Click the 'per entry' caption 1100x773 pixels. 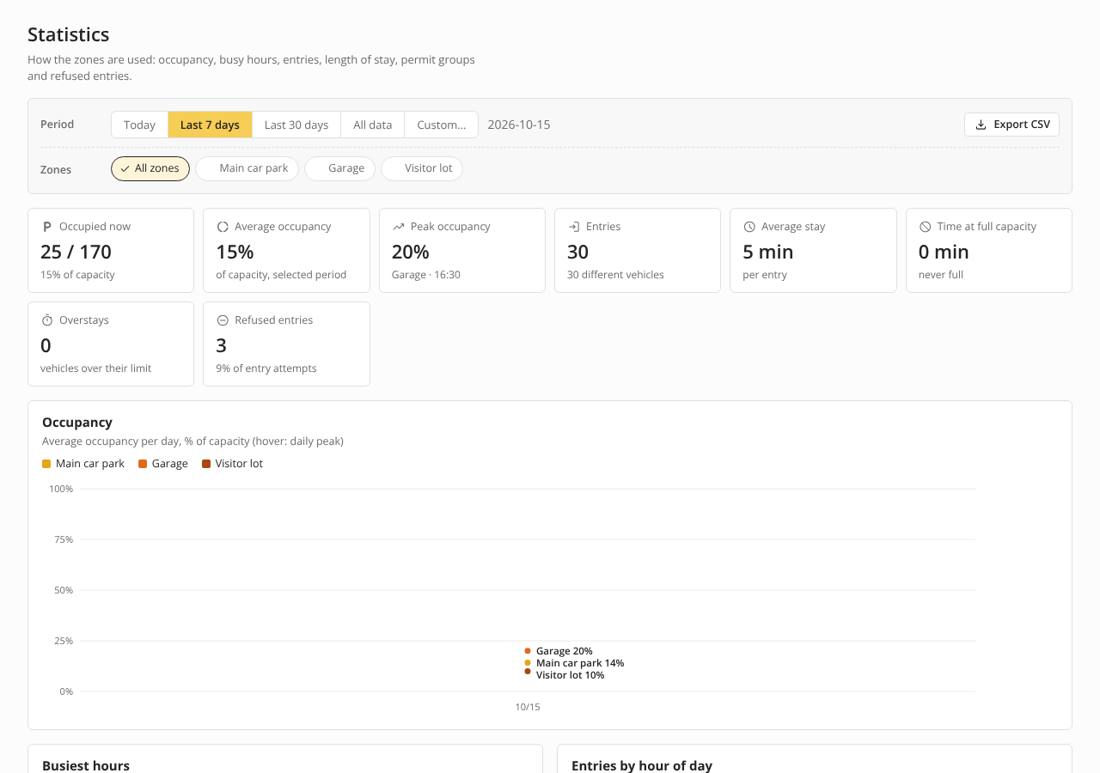pyautogui.click(x=764, y=275)
